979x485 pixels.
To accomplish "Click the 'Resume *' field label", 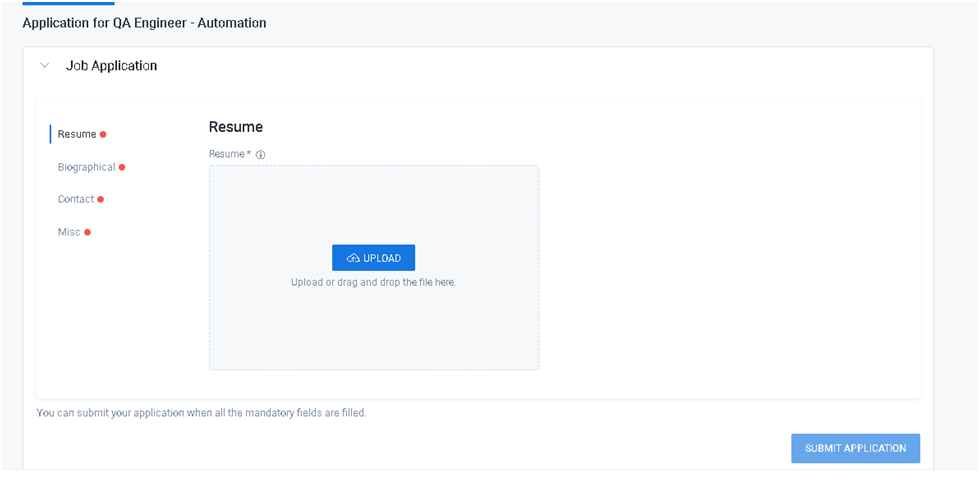I will click(x=229, y=154).
